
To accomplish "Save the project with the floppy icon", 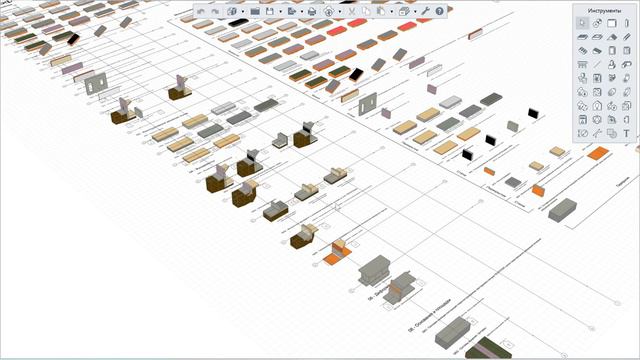I will tap(270, 11).
